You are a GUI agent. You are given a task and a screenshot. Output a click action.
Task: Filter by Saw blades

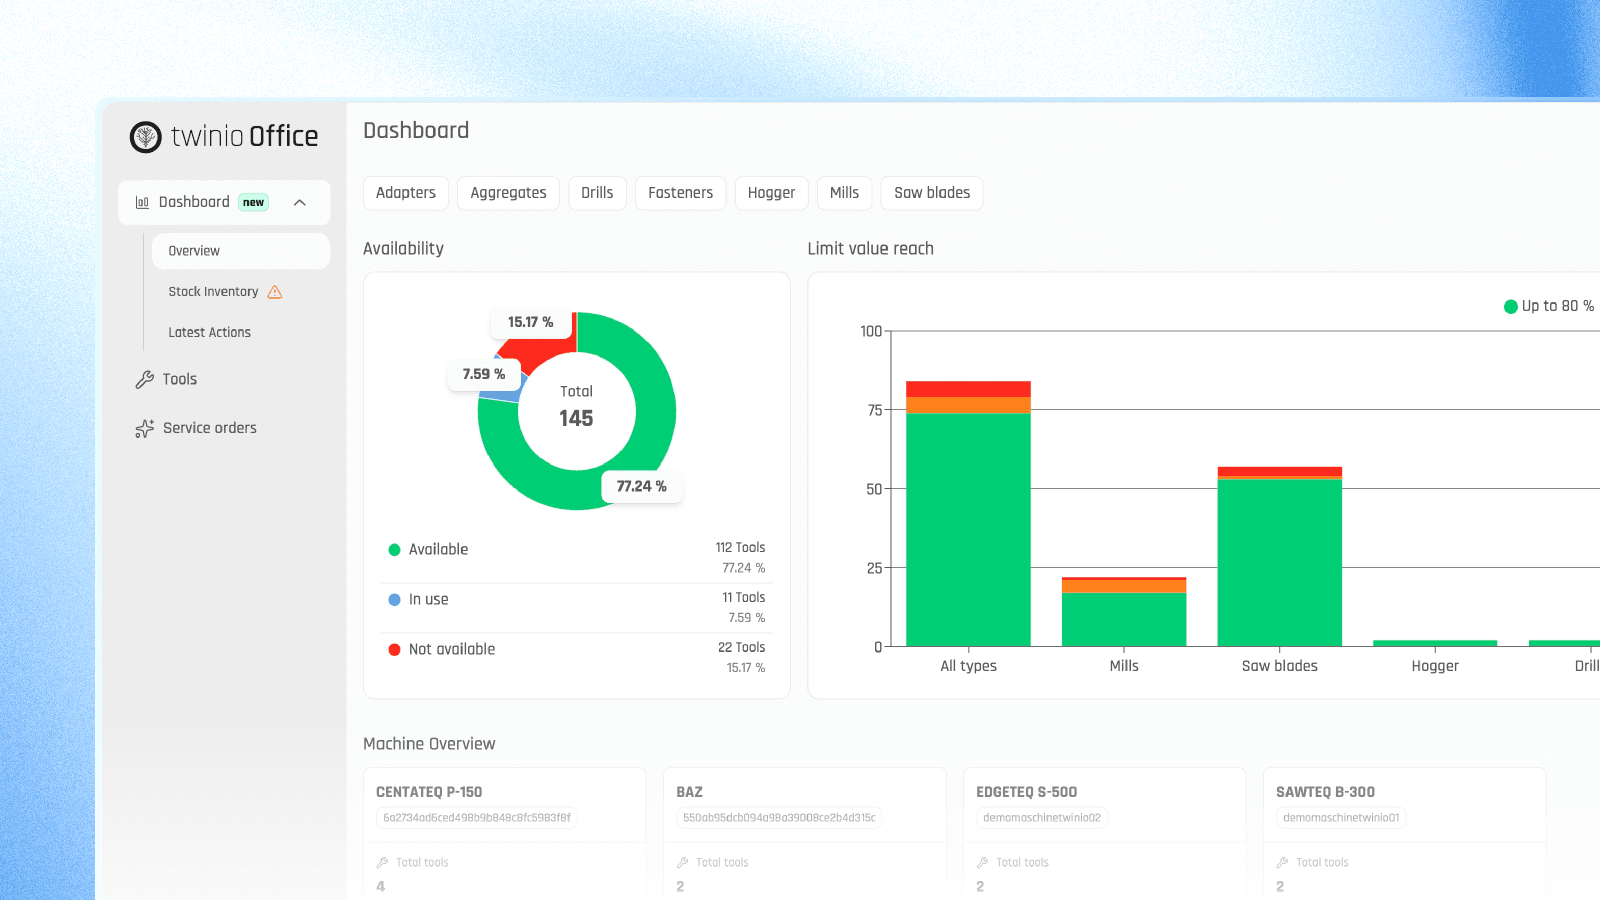(x=932, y=193)
